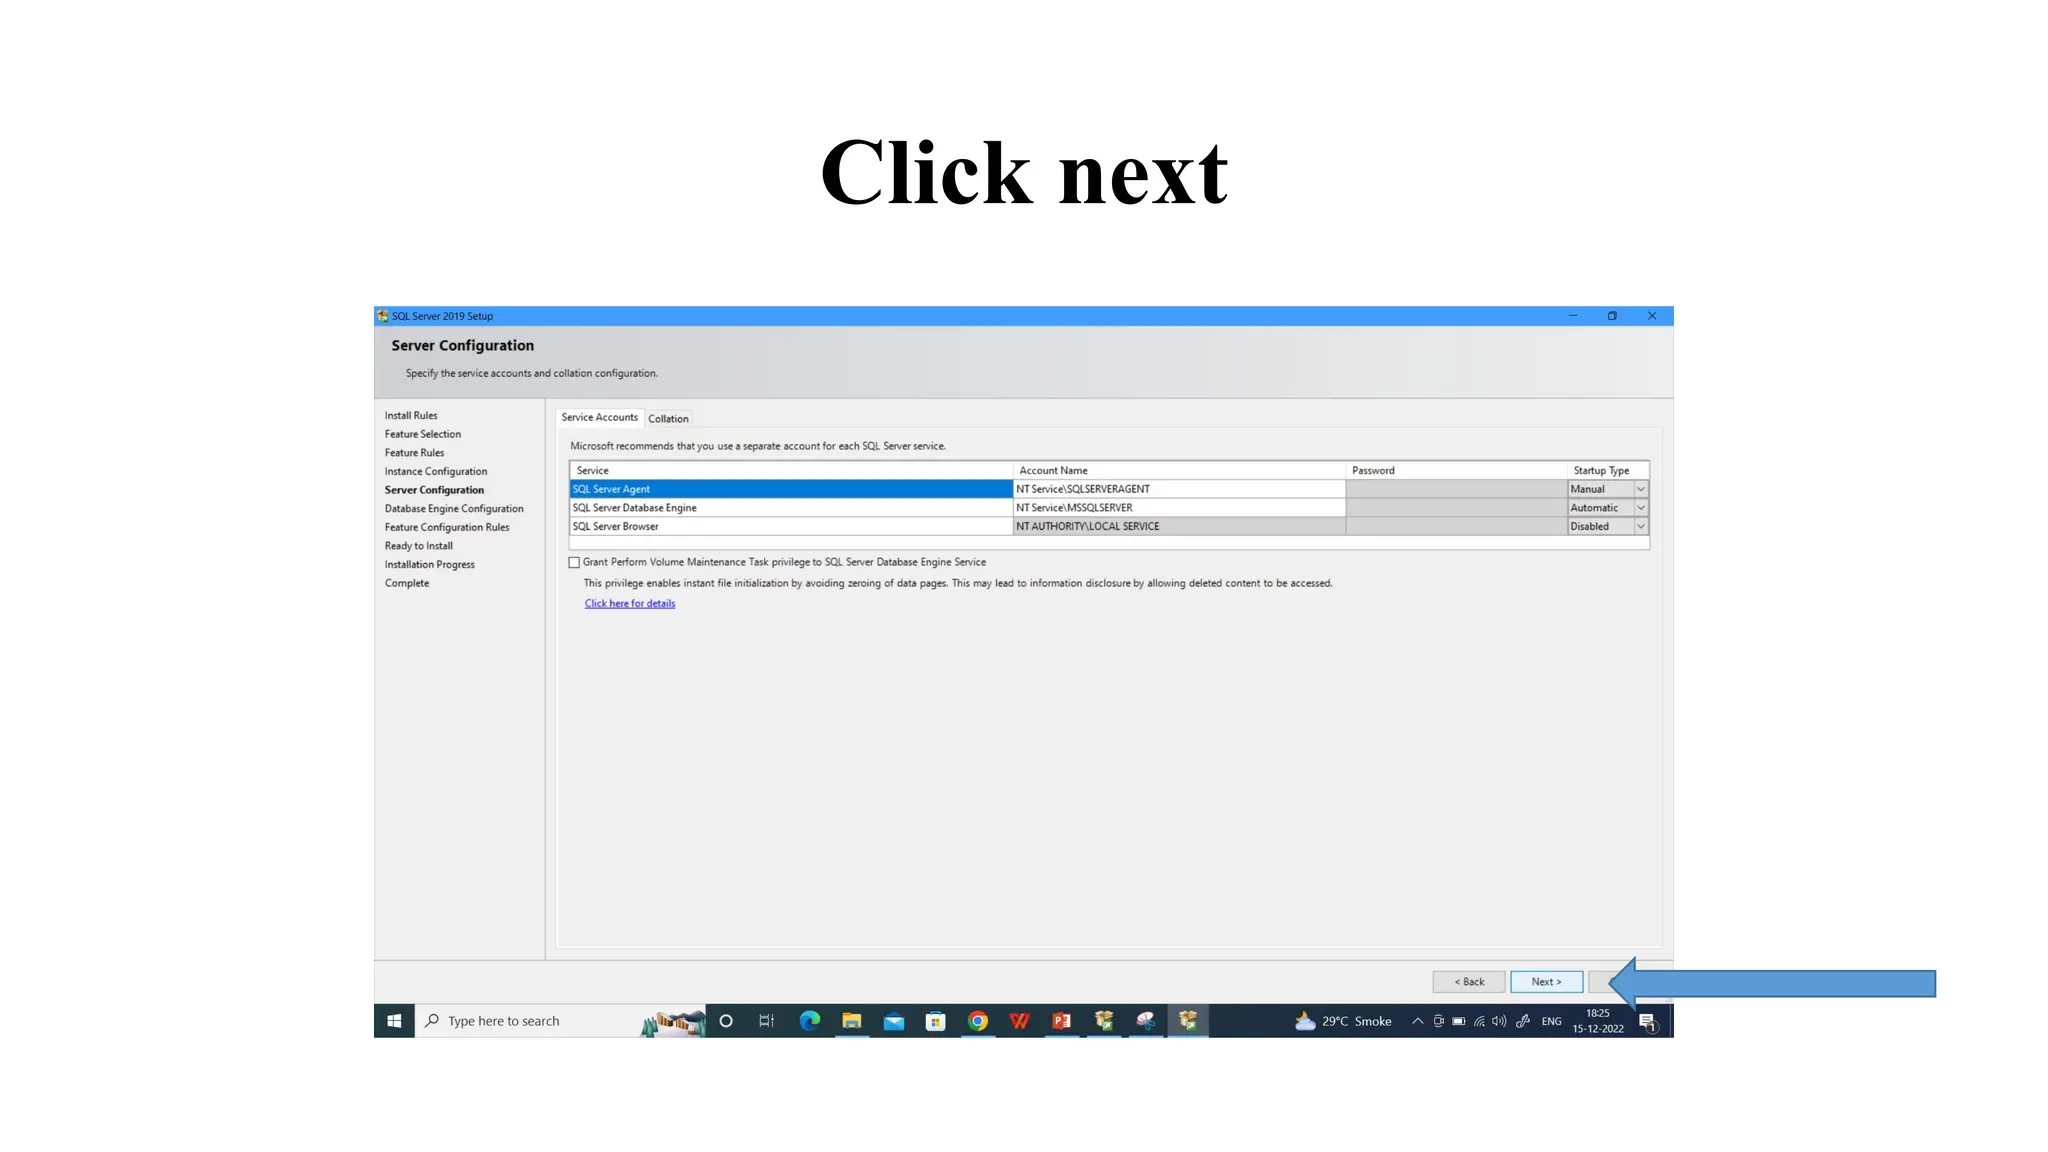Click the Meet Now tray icon
Viewport: 2048px width, 1152px height.
(1438, 1021)
